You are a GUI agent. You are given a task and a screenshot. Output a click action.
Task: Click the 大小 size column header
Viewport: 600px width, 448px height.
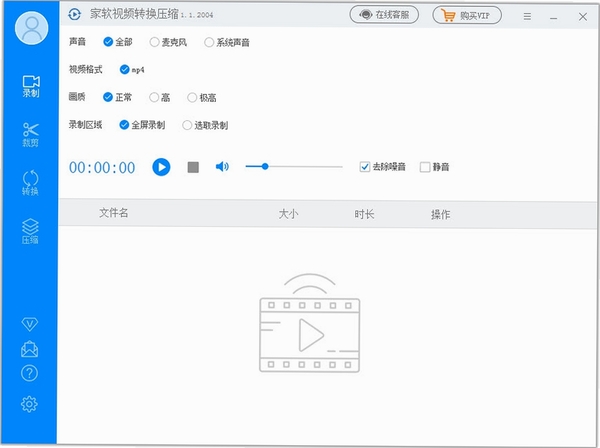288,213
